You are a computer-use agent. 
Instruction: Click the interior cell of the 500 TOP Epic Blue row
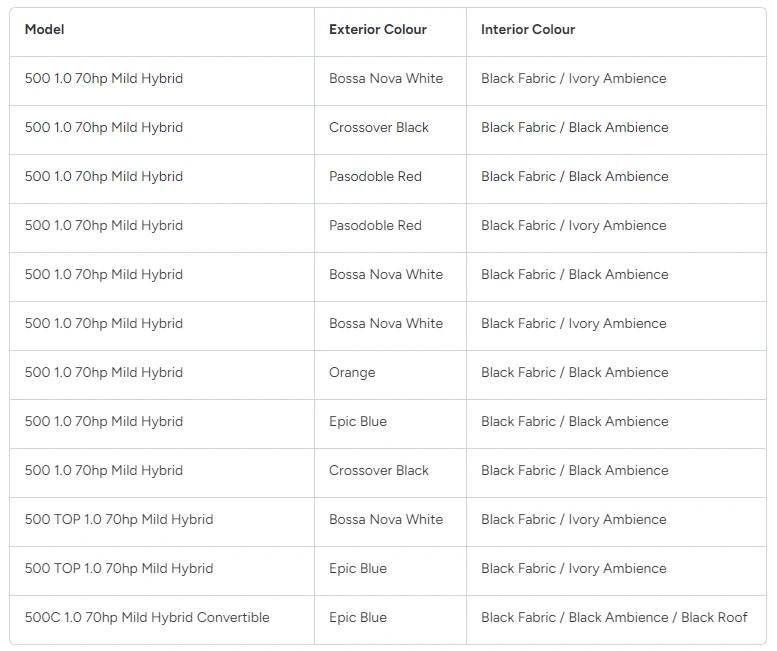(573, 569)
